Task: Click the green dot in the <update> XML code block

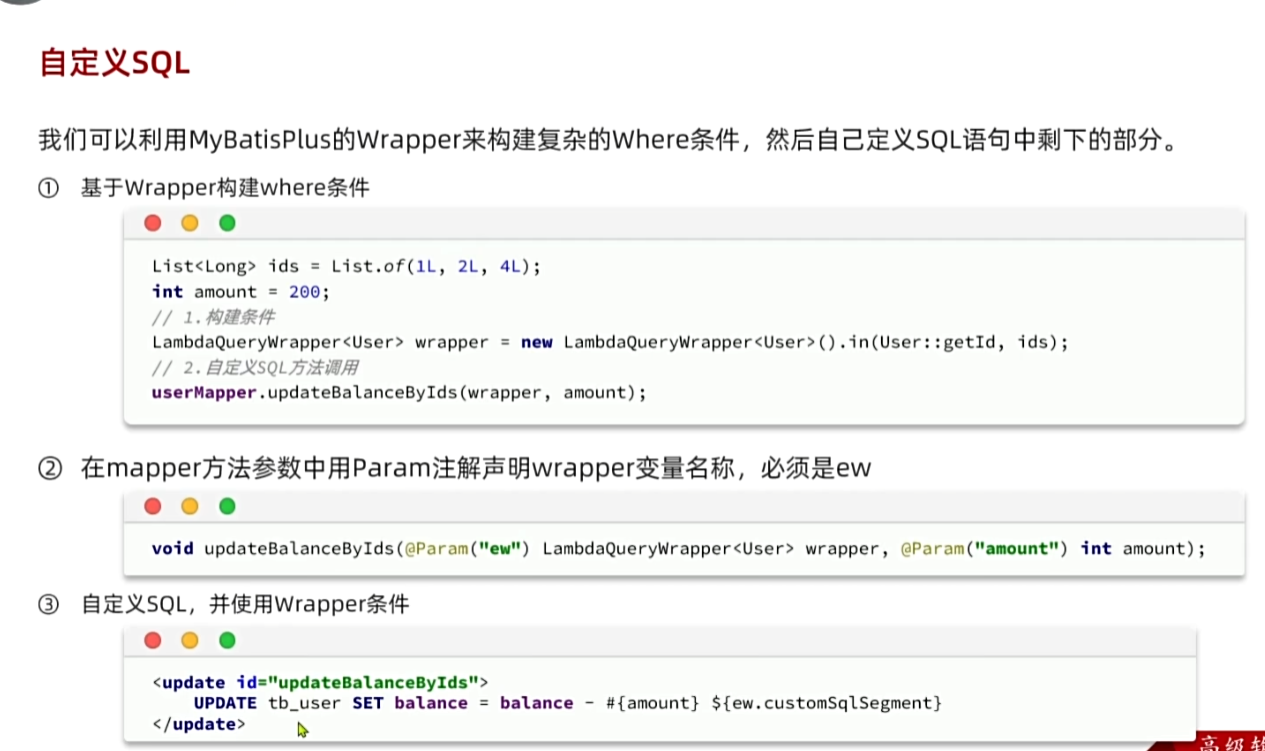Action: pyautogui.click(x=227, y=640)
